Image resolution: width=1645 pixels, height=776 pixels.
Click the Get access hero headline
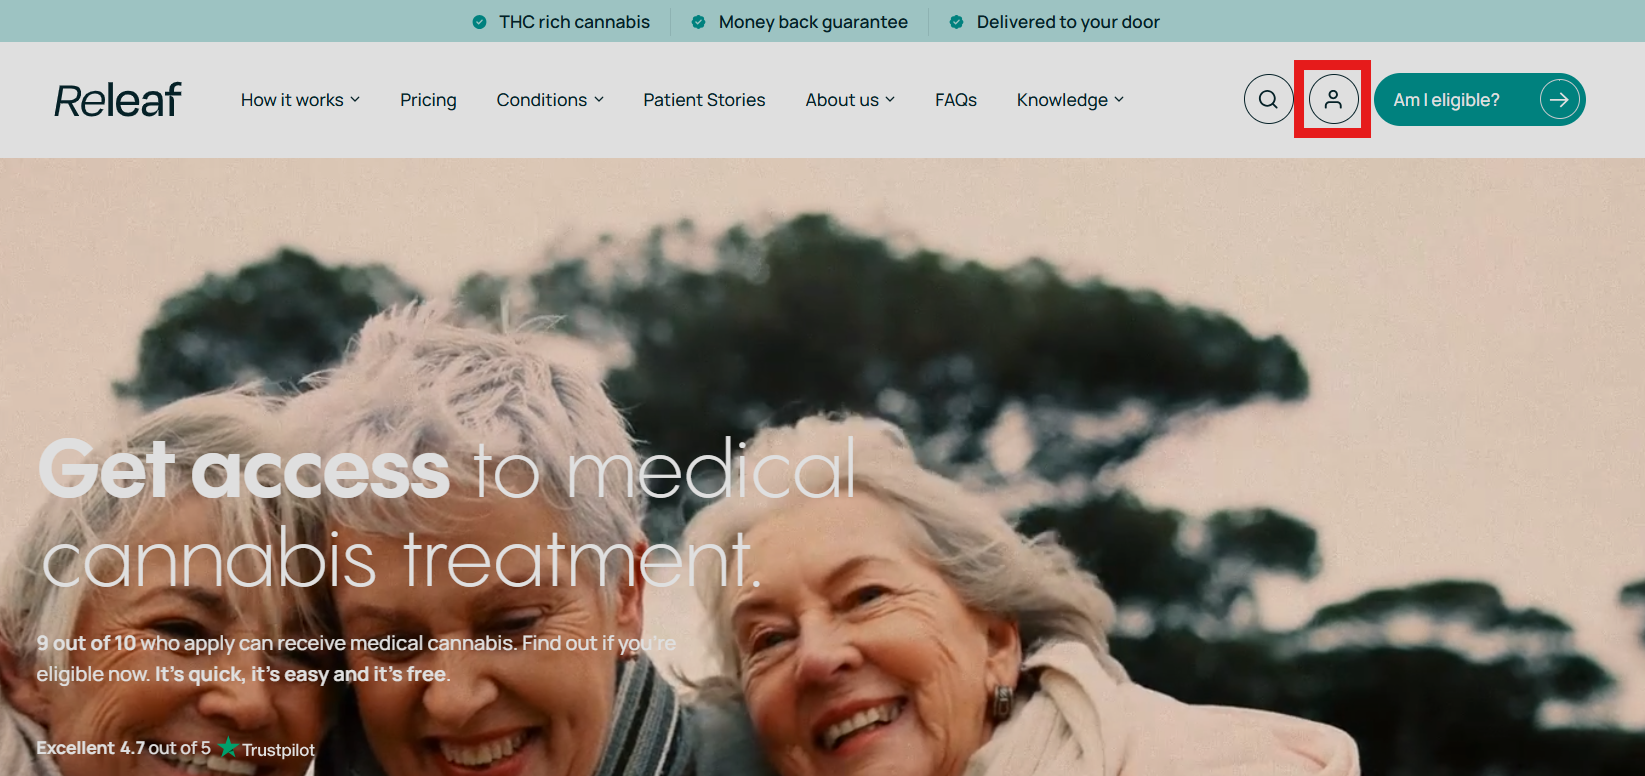pyautogui.click(x=448, y=514)
